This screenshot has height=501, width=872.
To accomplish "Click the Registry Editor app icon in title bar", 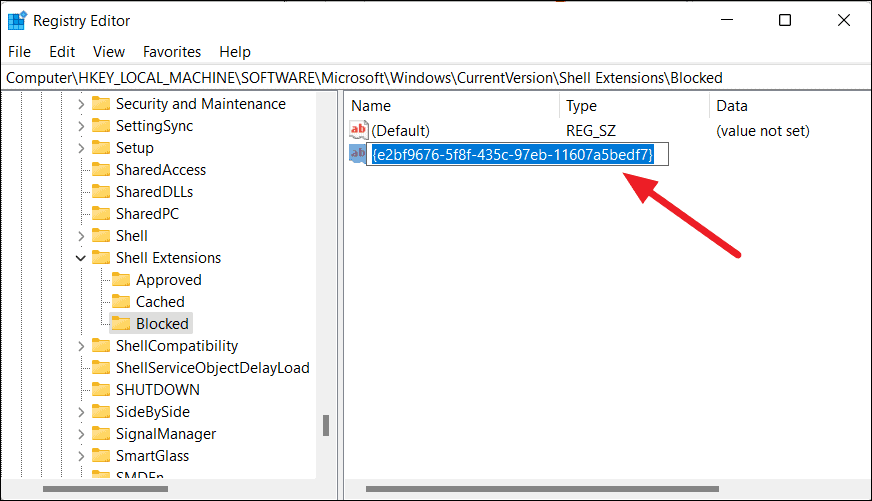I will point(17,21).
